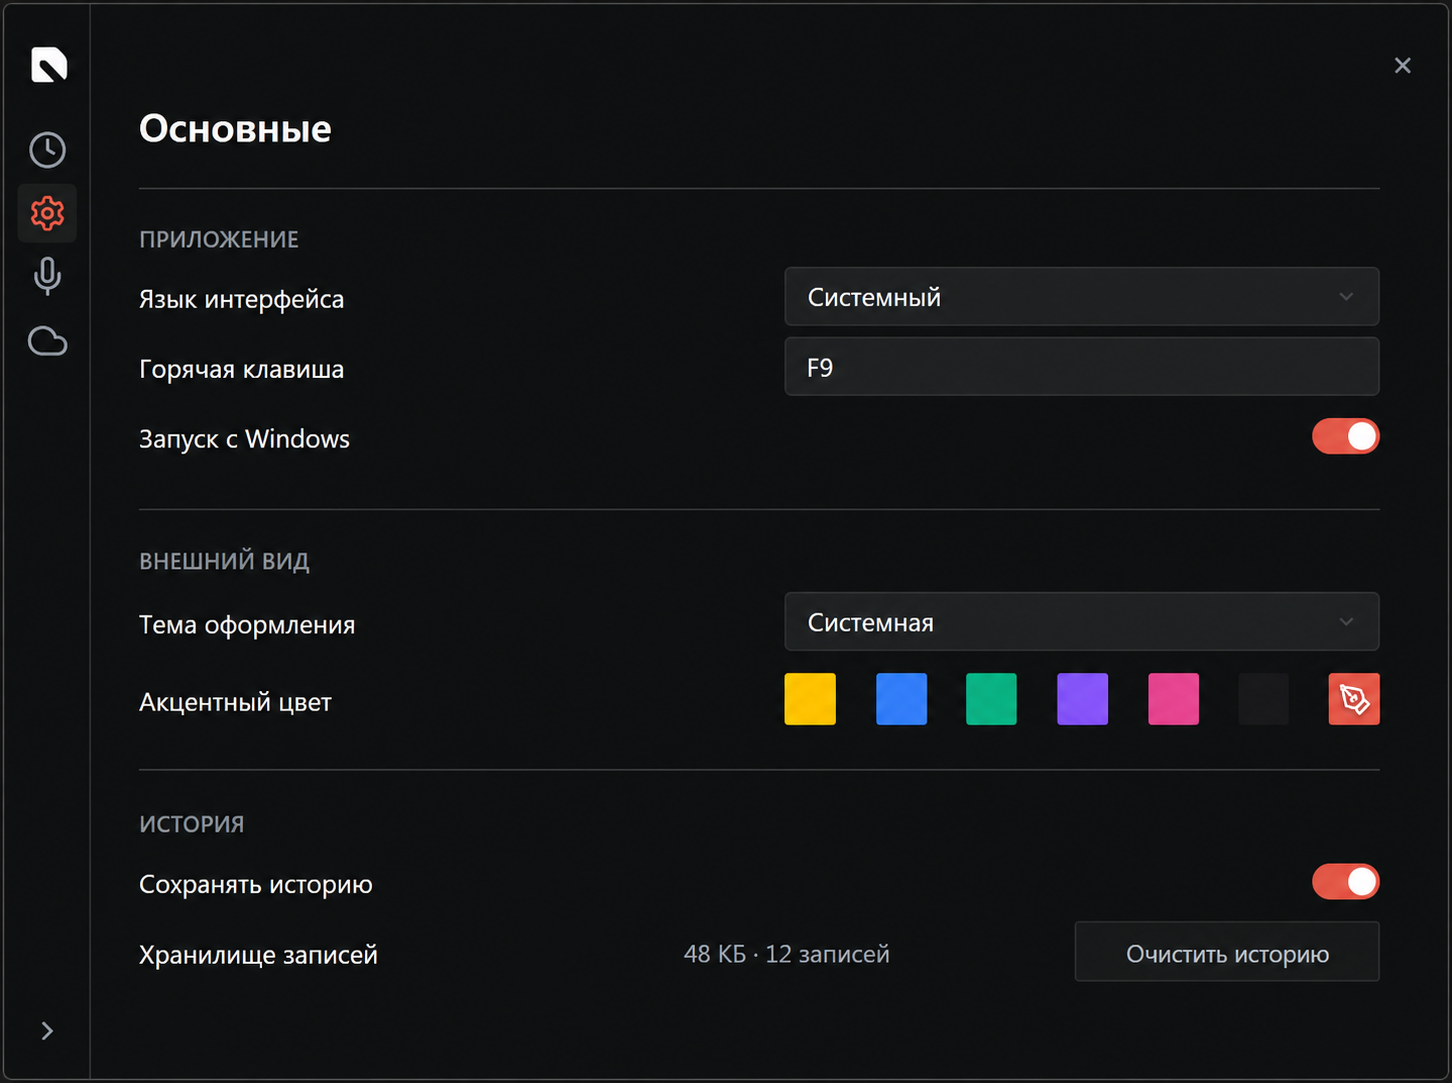Click the Очистить историю button

click(x=1227, y=952)
